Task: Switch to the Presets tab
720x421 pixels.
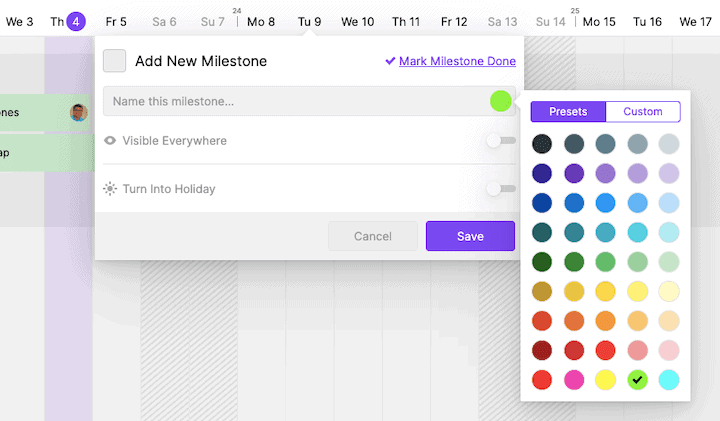Action: click(568, 112)
